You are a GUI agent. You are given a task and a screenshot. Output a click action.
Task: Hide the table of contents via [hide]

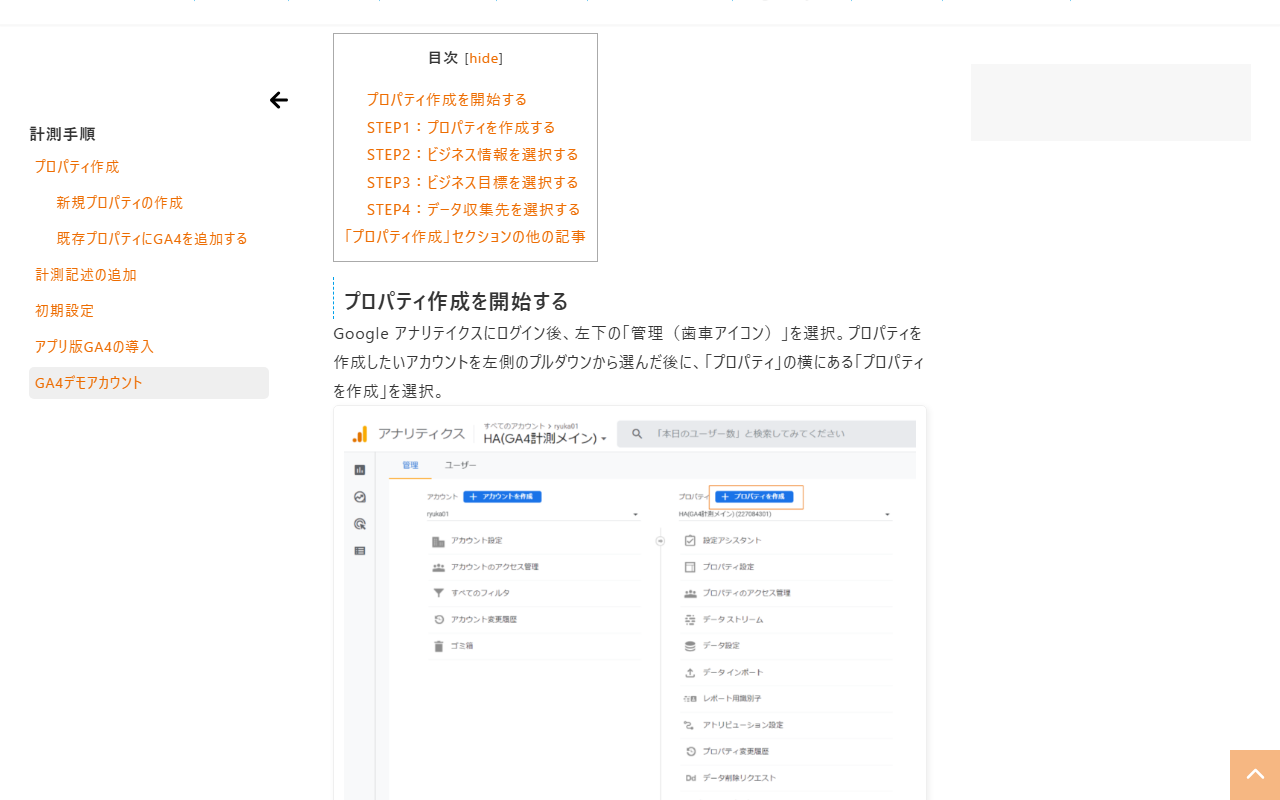pos(484,58)
